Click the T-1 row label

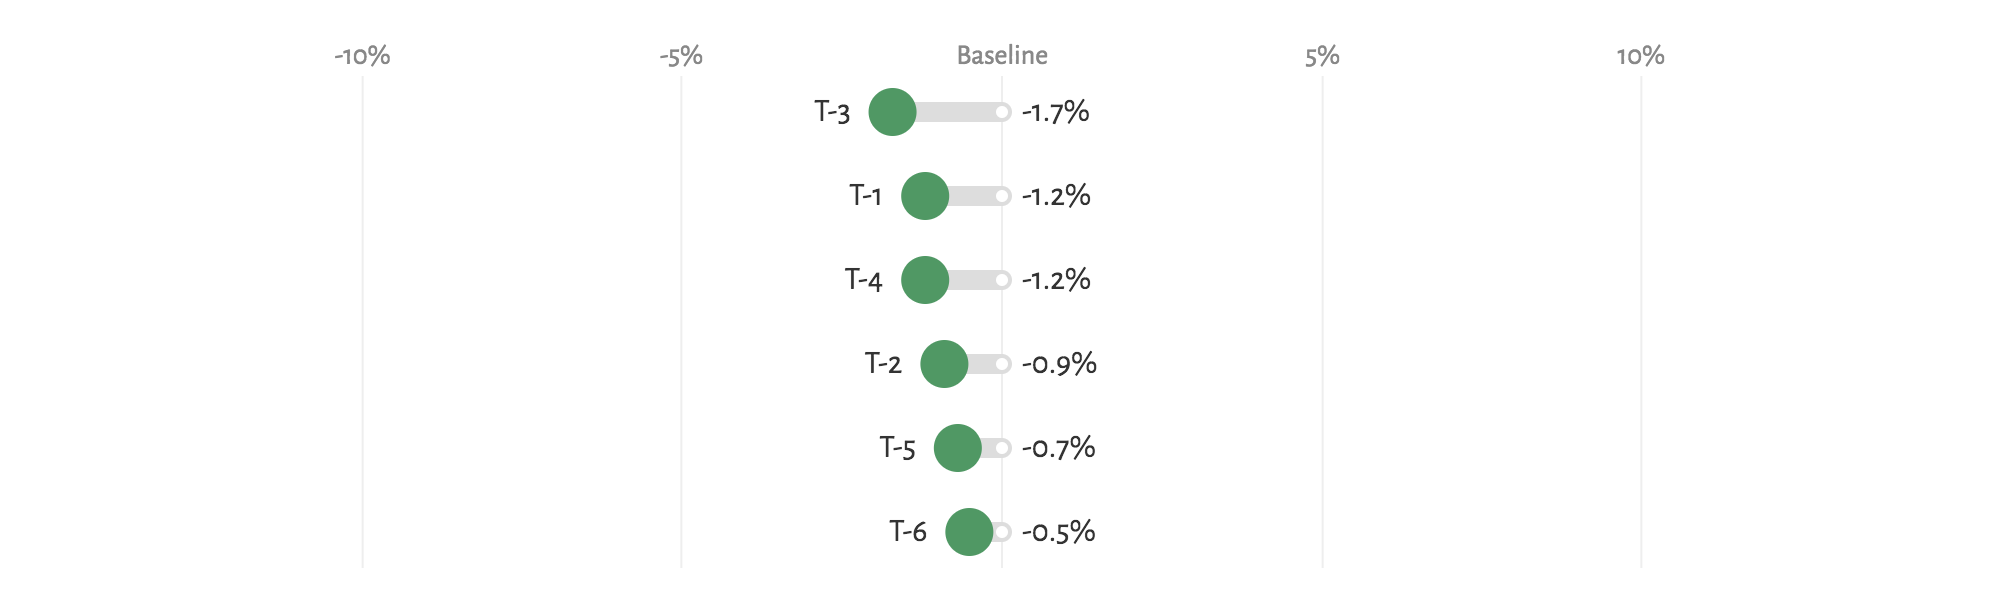point(866,196)
